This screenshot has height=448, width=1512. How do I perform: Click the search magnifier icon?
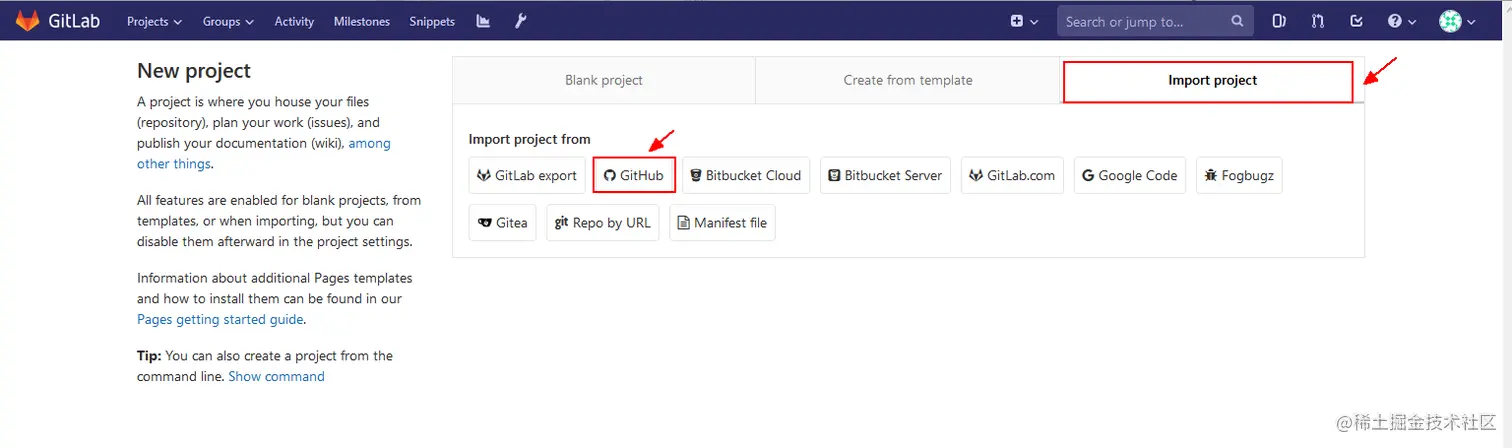pos(1237,21)
